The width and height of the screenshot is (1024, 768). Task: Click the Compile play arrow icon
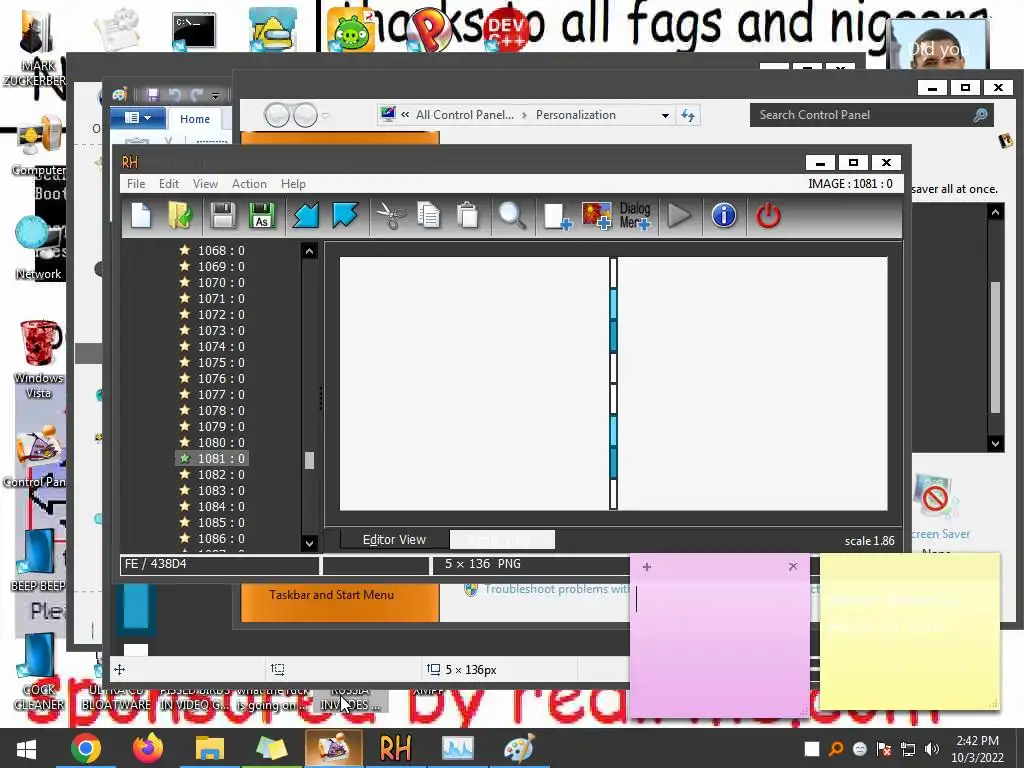pyautogui.click(x=679, y=216)
